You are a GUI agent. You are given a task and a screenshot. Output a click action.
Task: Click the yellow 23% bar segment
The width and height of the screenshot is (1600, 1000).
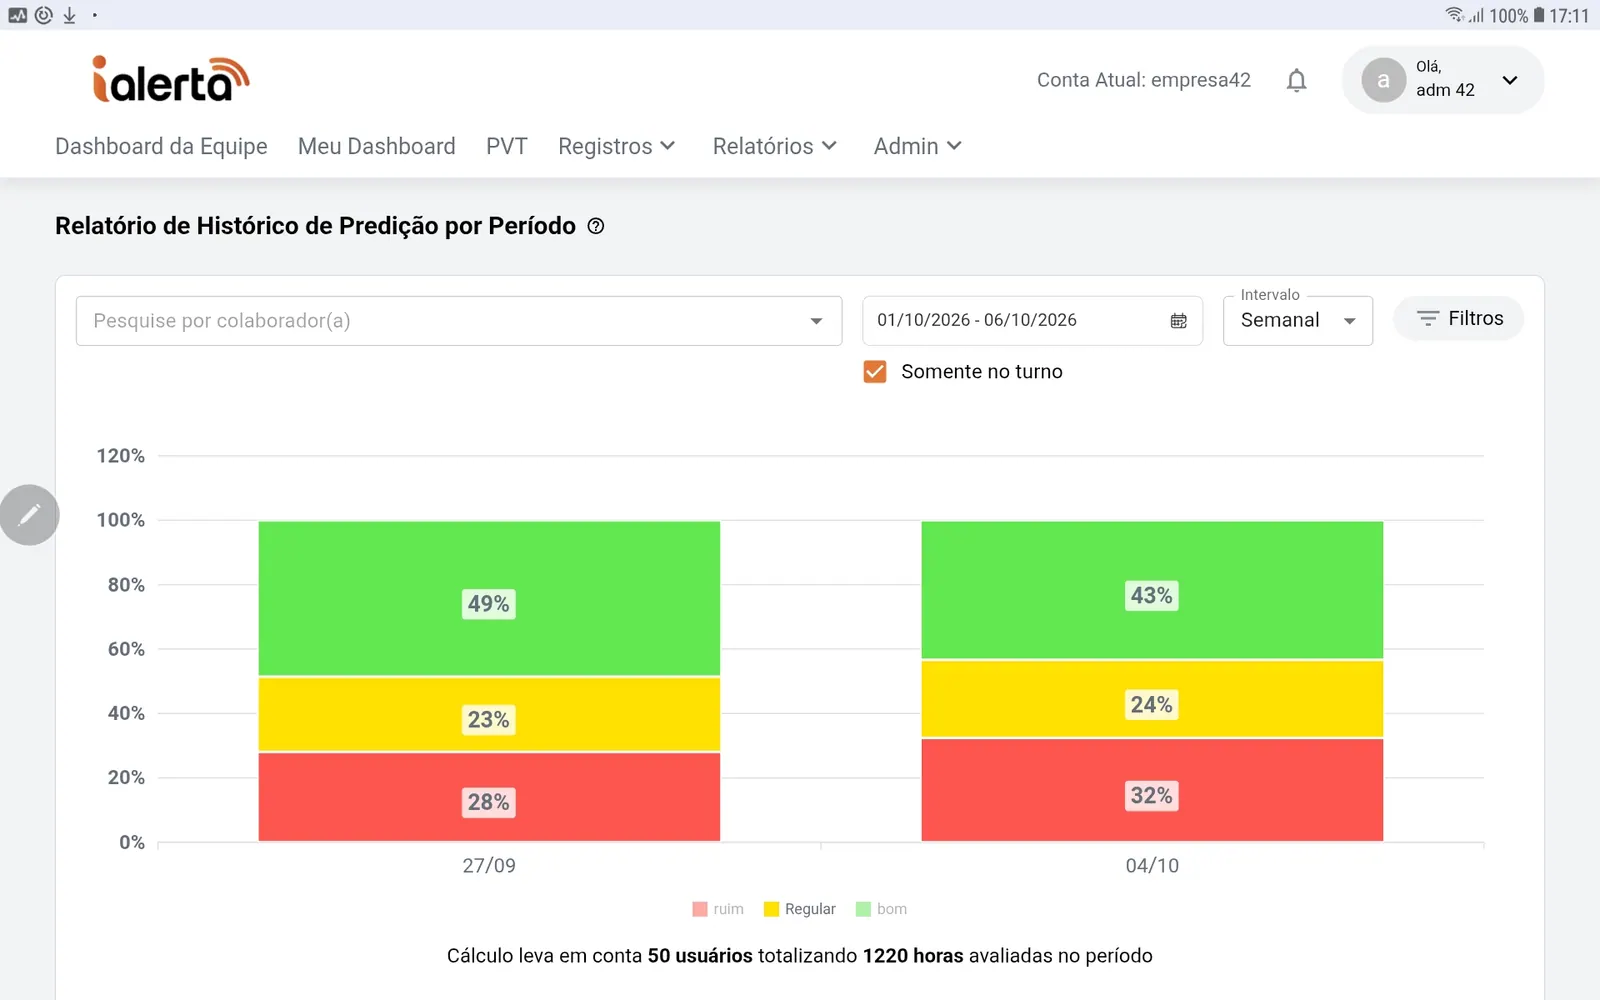pyautogui.click(x=489, y=714)
